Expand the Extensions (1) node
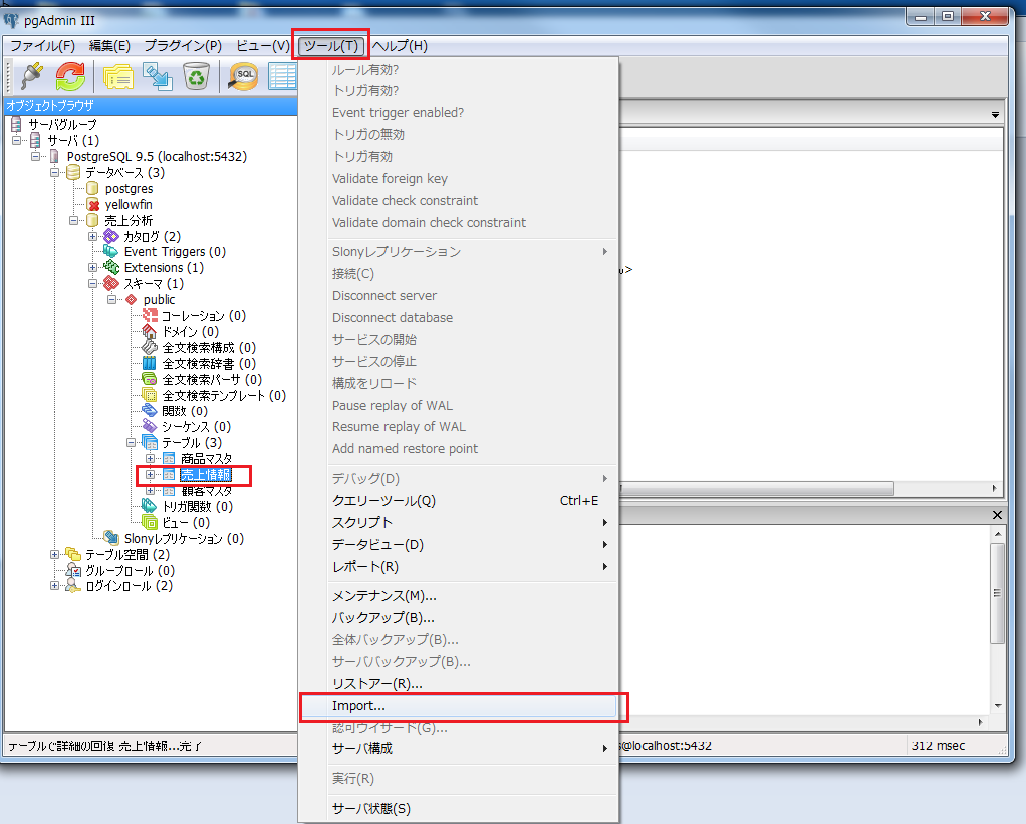 coord(92,268)
